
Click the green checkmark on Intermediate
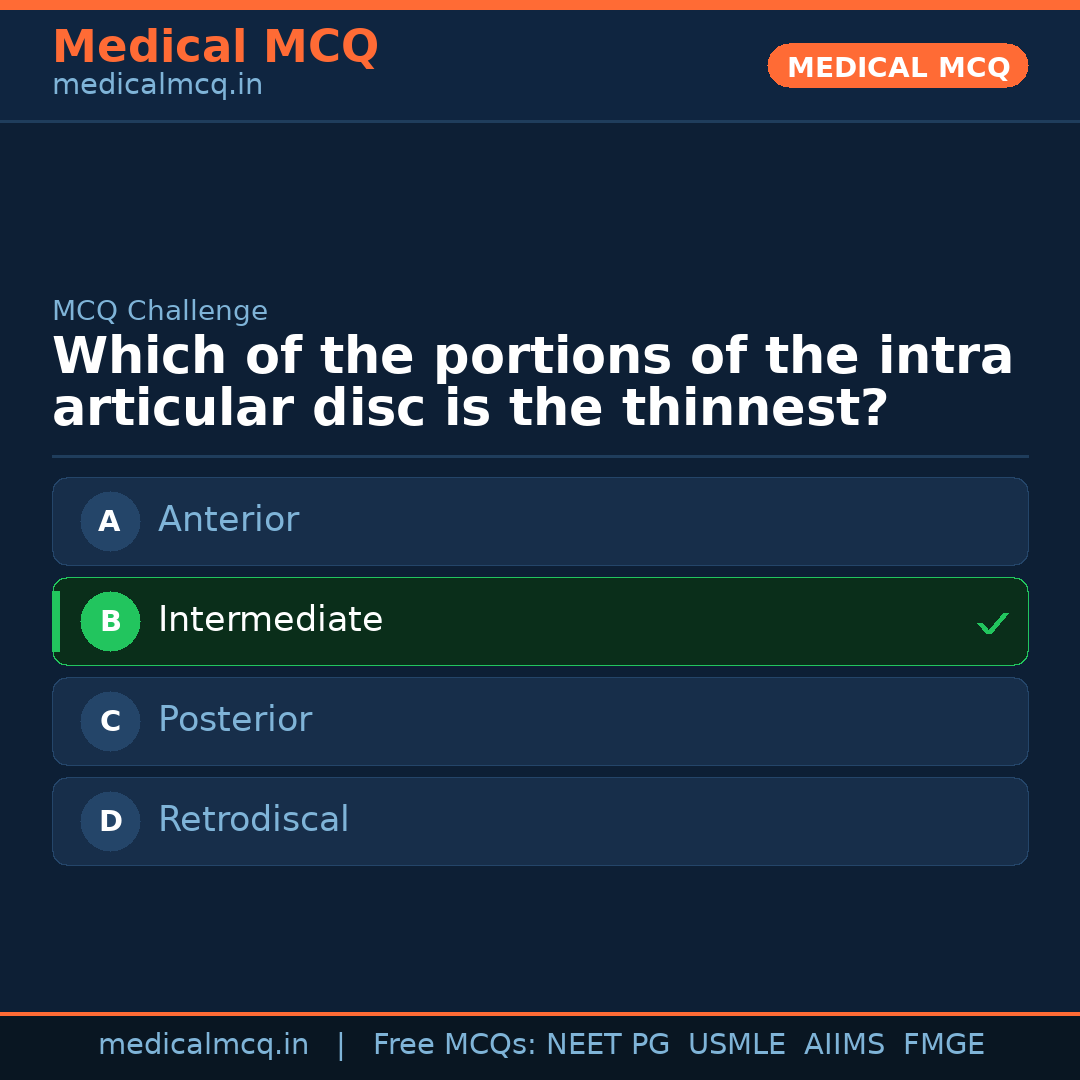click(x=993, y=623)
